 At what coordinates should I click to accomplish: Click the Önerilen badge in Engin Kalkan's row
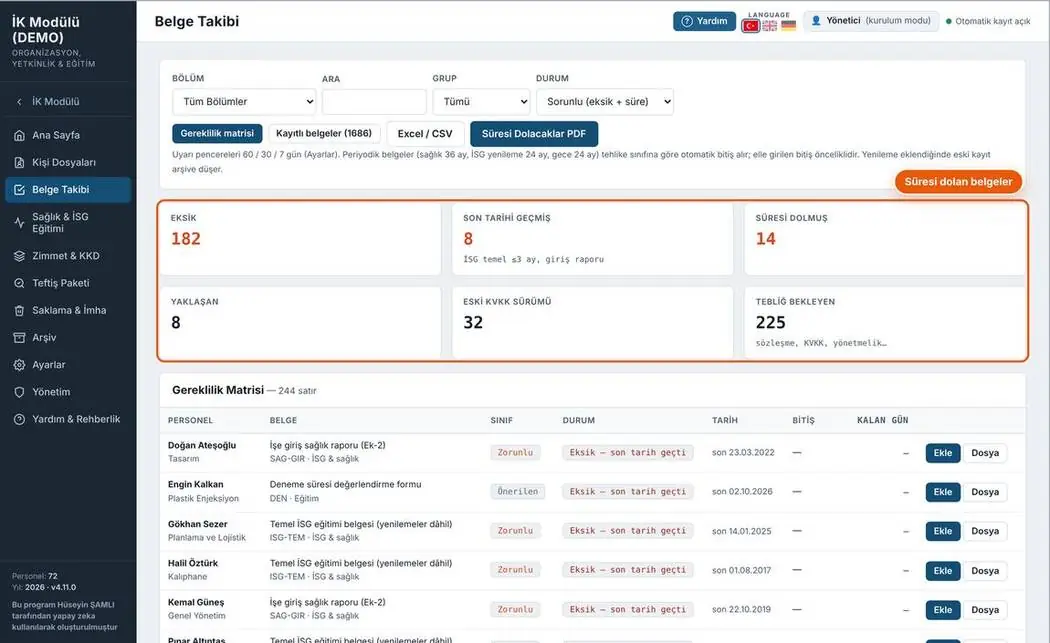pyautogui.click(x=518, y=492)
